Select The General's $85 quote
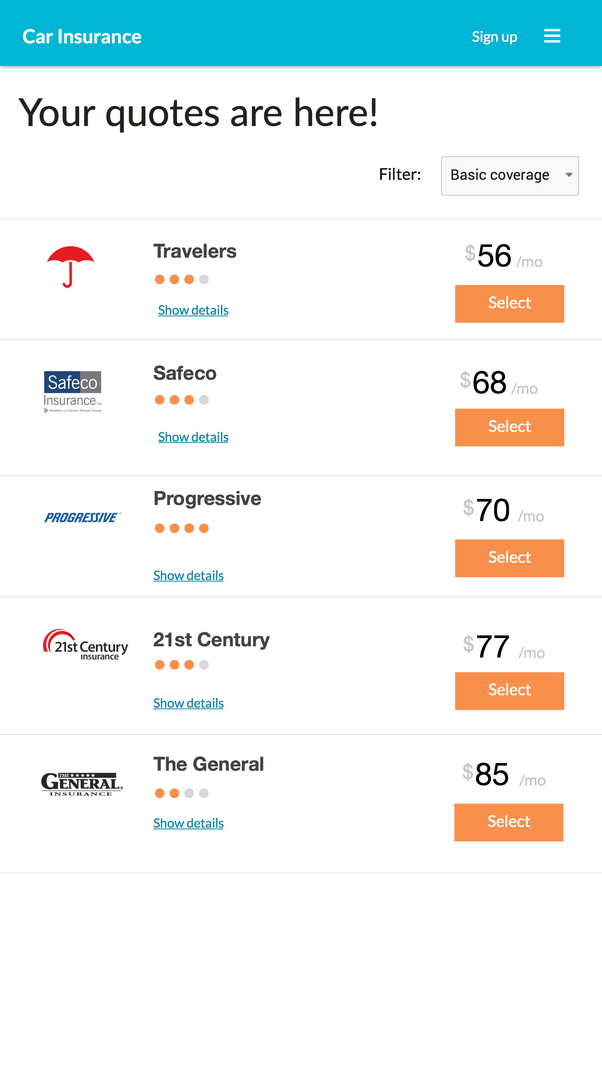 [508, 822]
